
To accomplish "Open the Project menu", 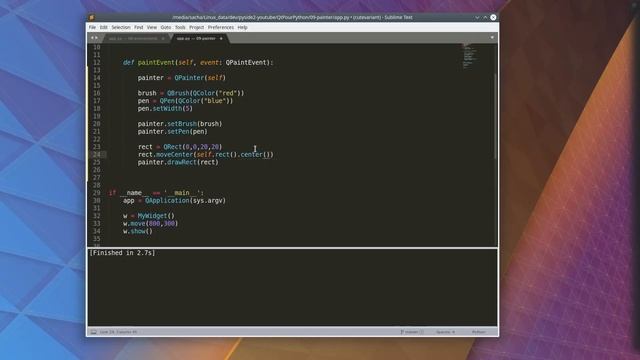I will tap(196, 27).
